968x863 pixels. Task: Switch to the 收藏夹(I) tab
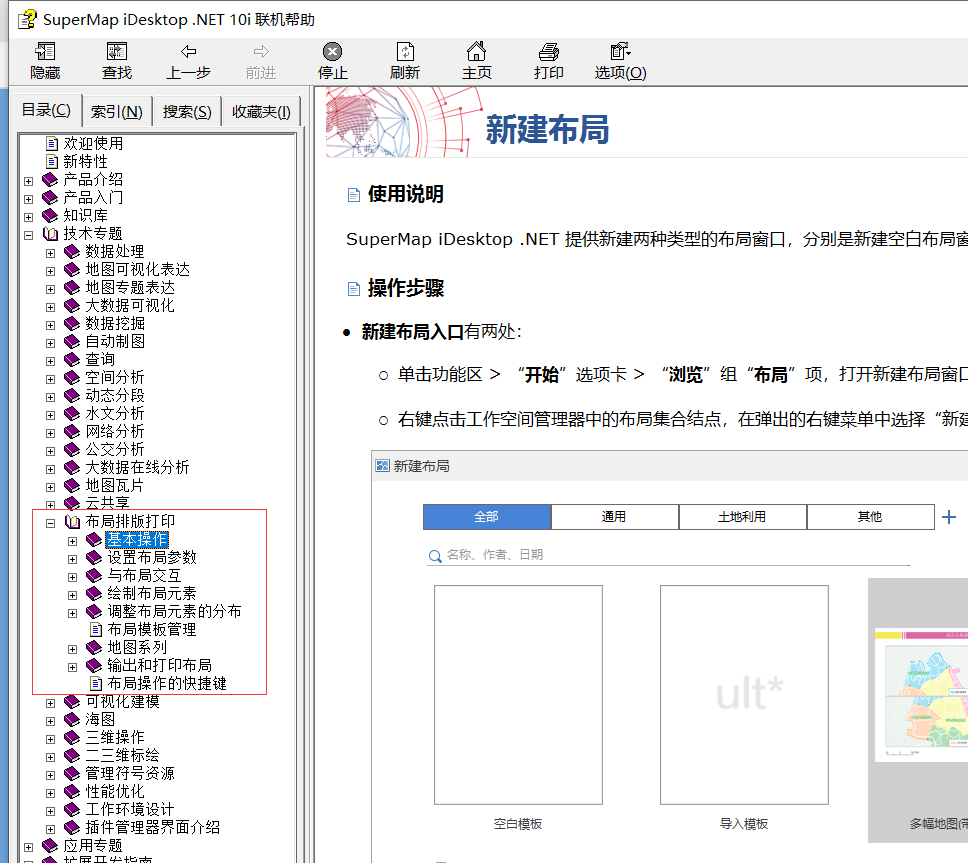(261, 112)
